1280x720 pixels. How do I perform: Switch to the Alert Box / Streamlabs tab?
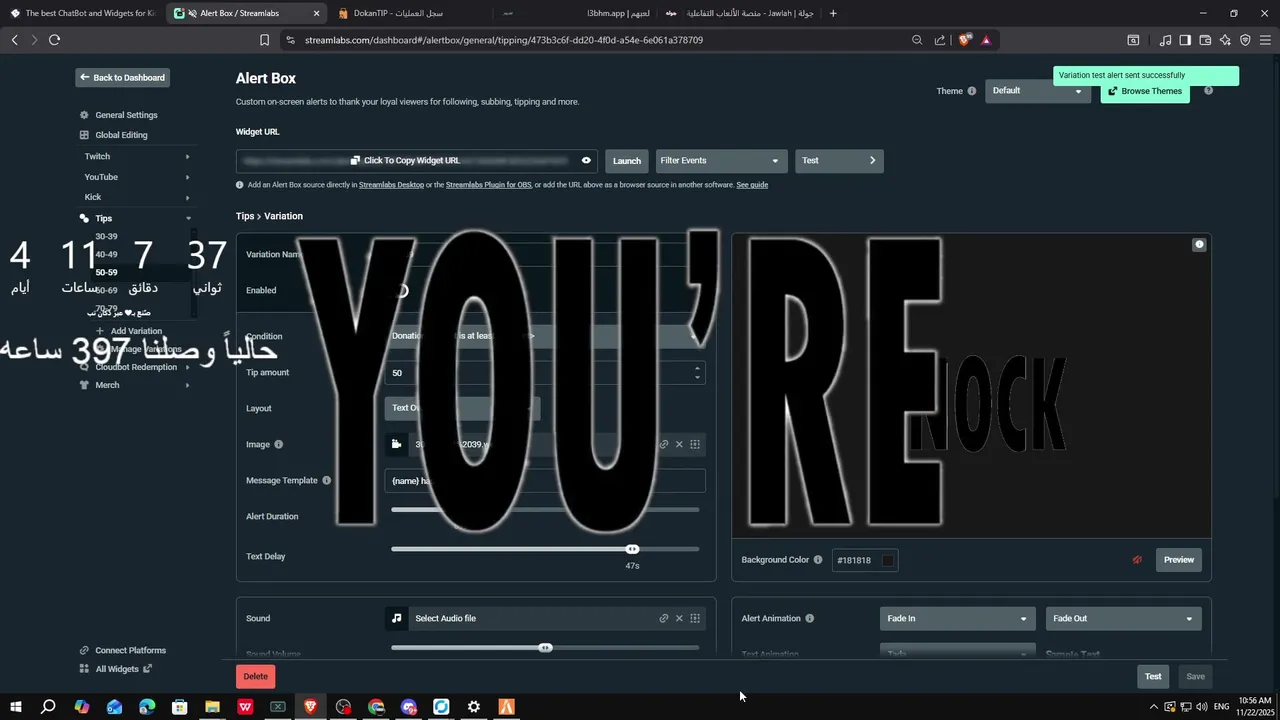(247, 13)
